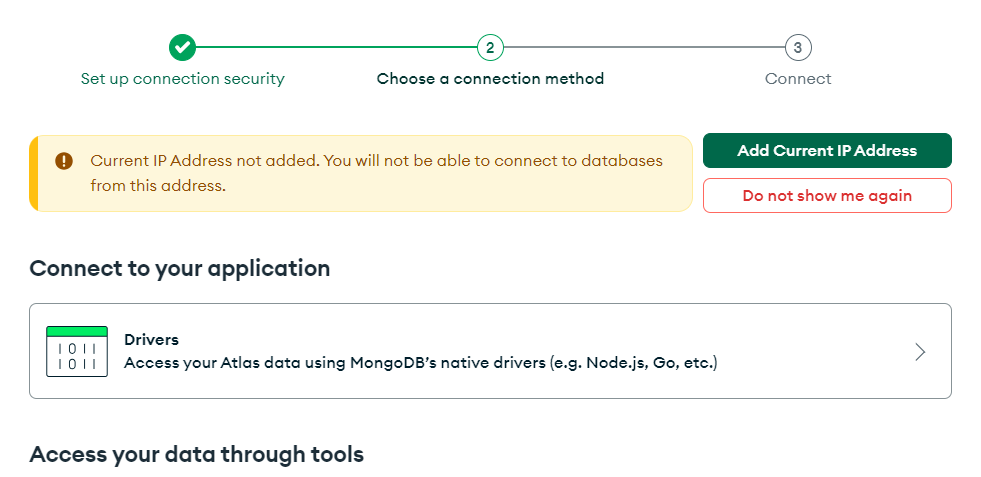Viewport: 981px width, 477px height.
Task: Dismiss warning with Do not show me again
Action: pos(827,196)
